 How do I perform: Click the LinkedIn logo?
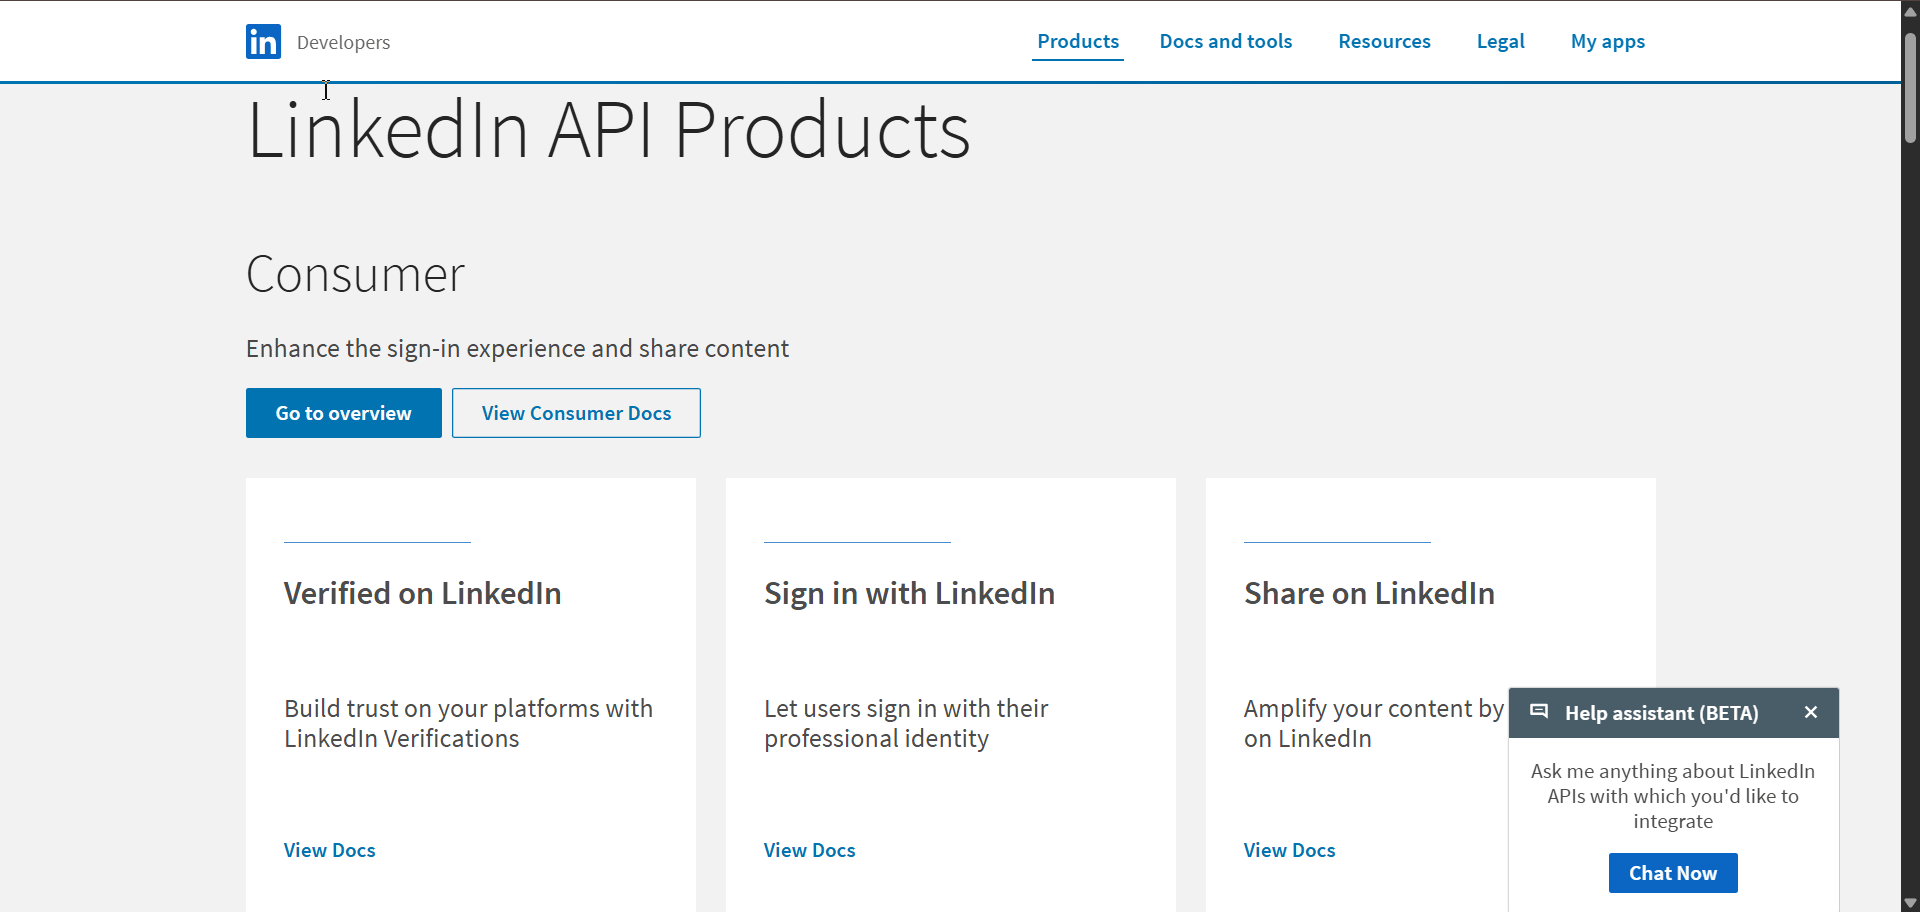pyautogui.click(x=262, y=41)
